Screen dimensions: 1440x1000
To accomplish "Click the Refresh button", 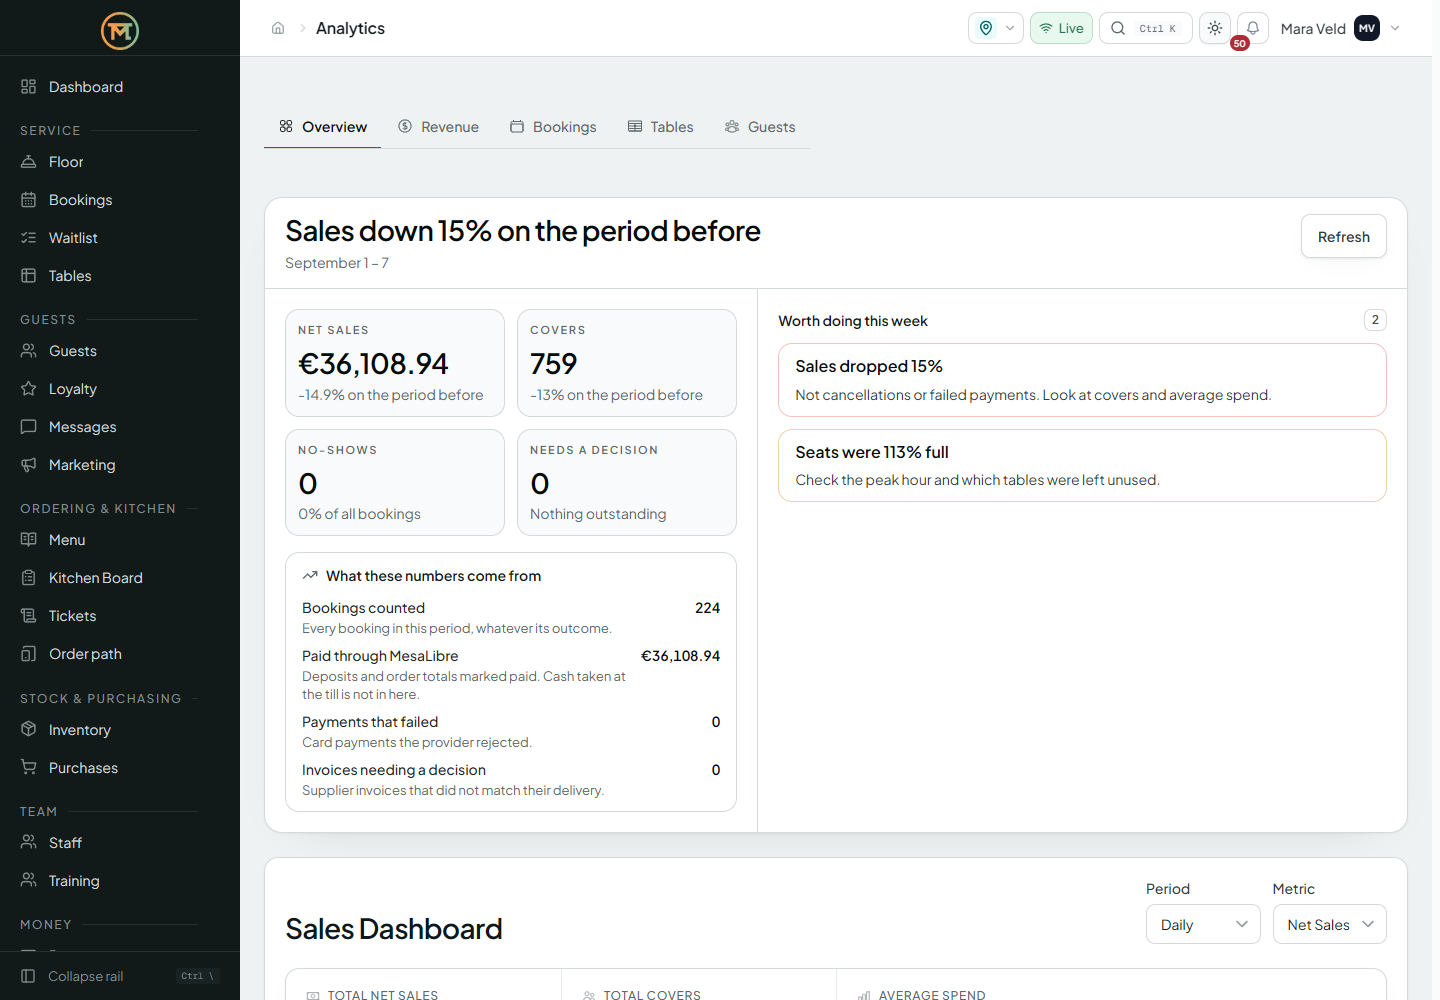I will (x=1344, y=237).
